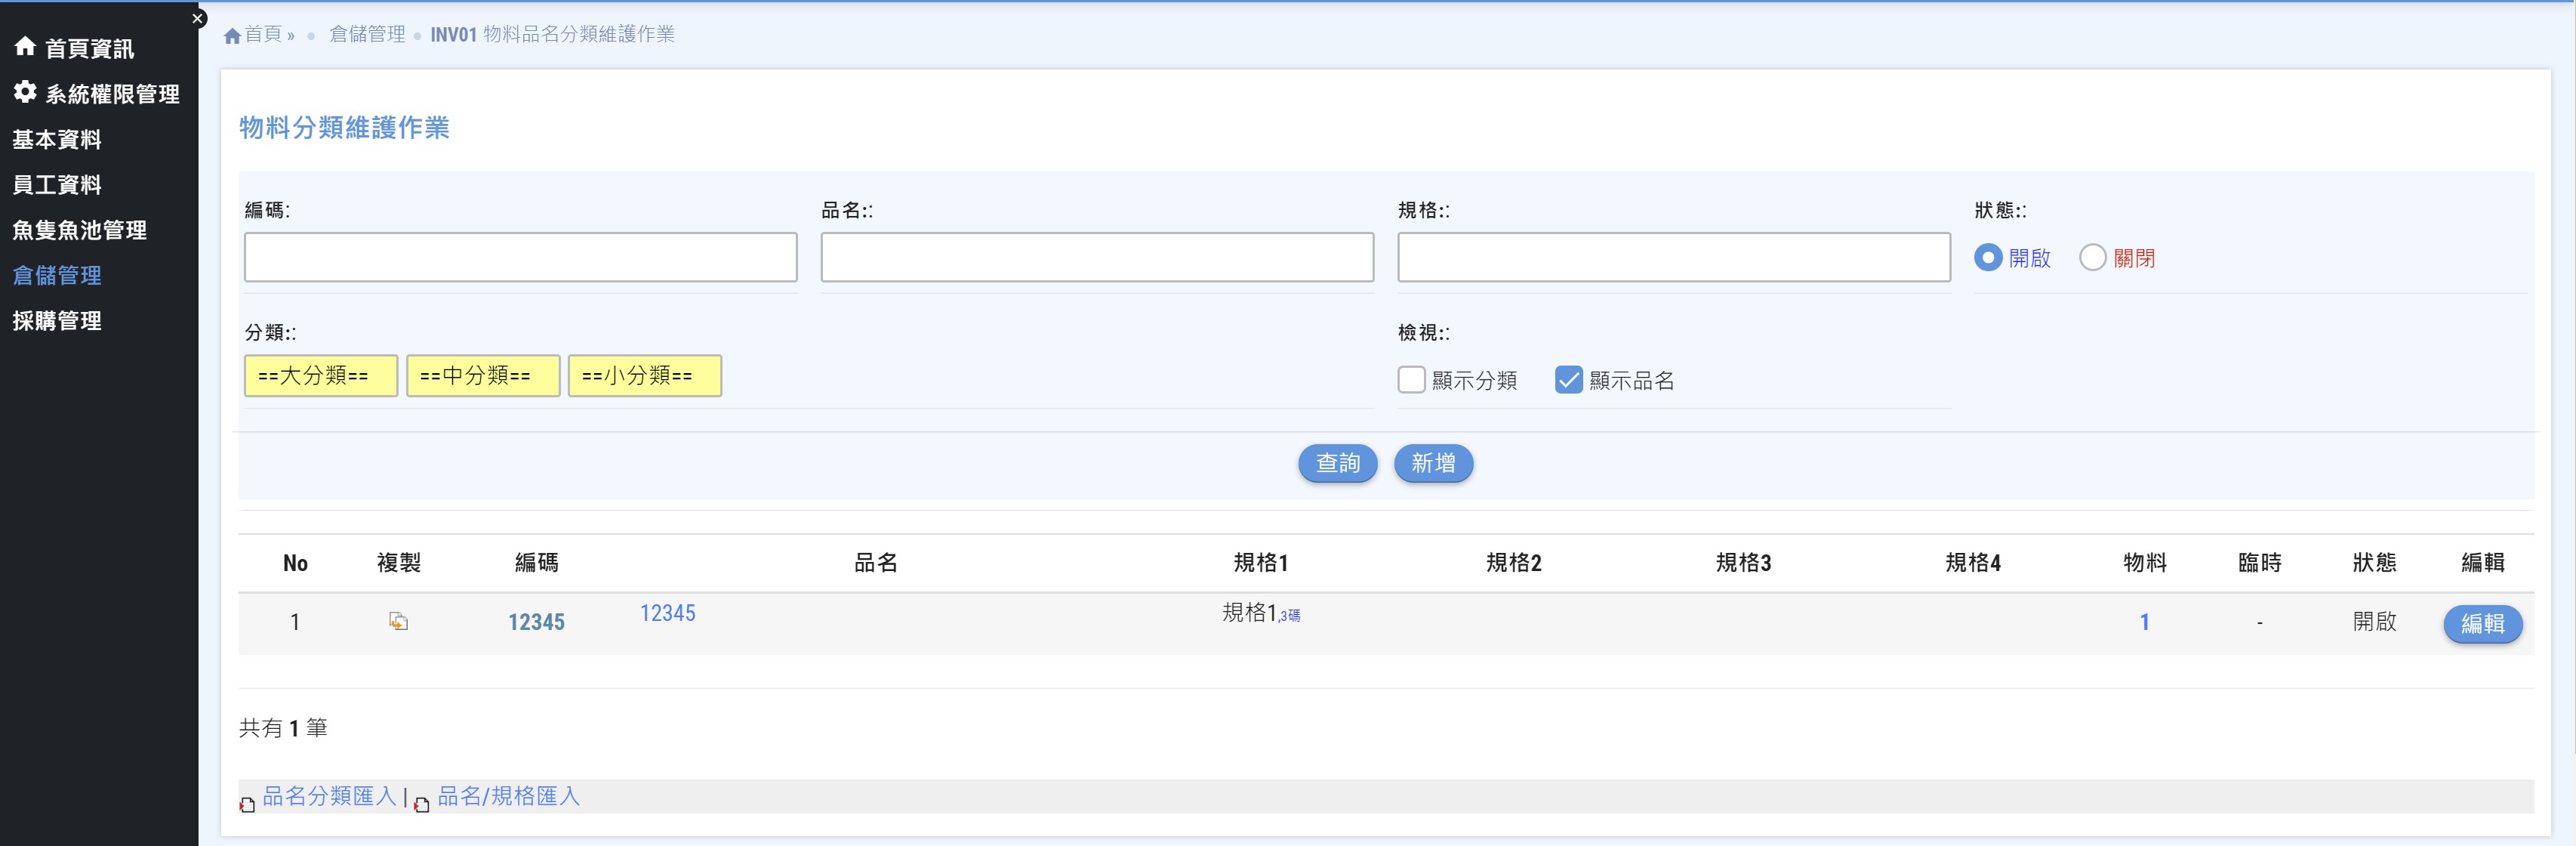
Task: Open the ==中分類== dropdown
Action: click(x=483, y=376)
